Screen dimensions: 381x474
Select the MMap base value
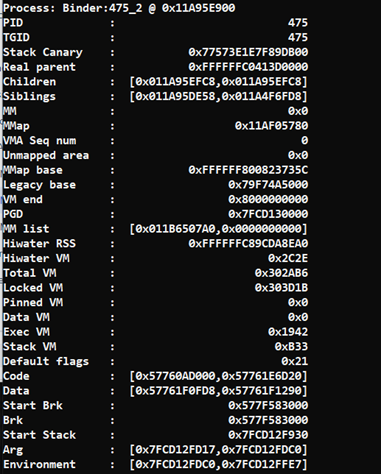tap(248, 170)
